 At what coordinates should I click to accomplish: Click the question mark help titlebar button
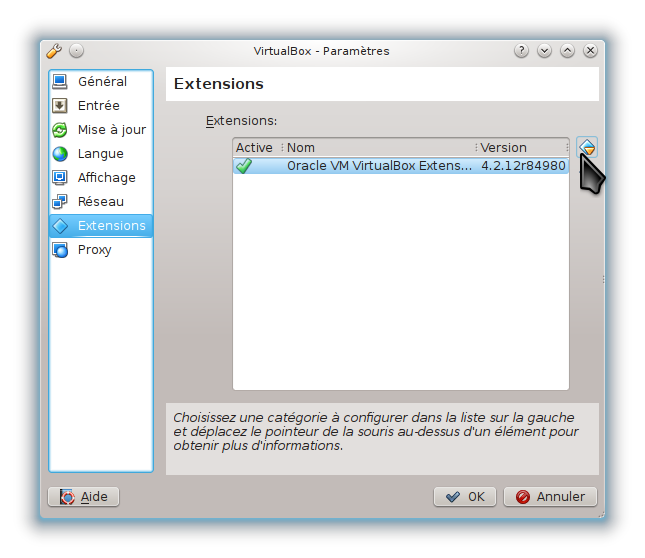[521, 51]
